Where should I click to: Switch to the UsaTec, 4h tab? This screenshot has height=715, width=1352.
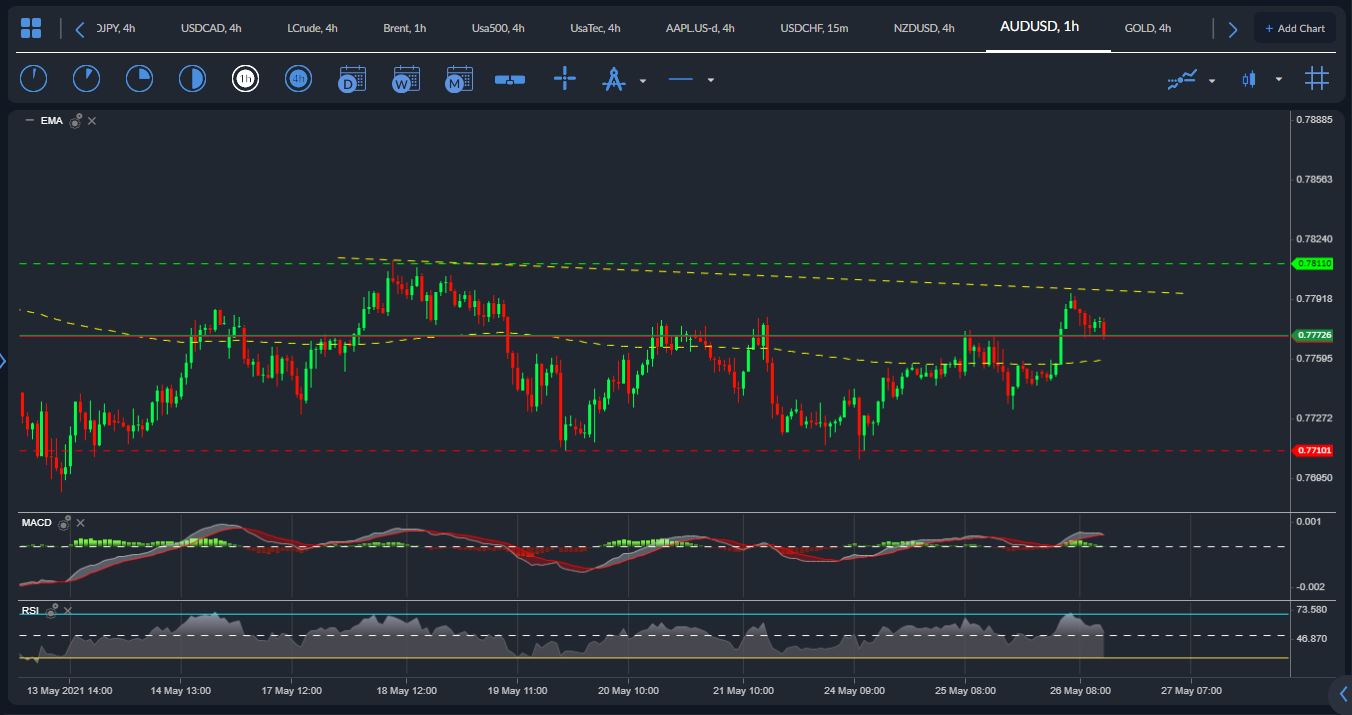click(x=595, y=28)
